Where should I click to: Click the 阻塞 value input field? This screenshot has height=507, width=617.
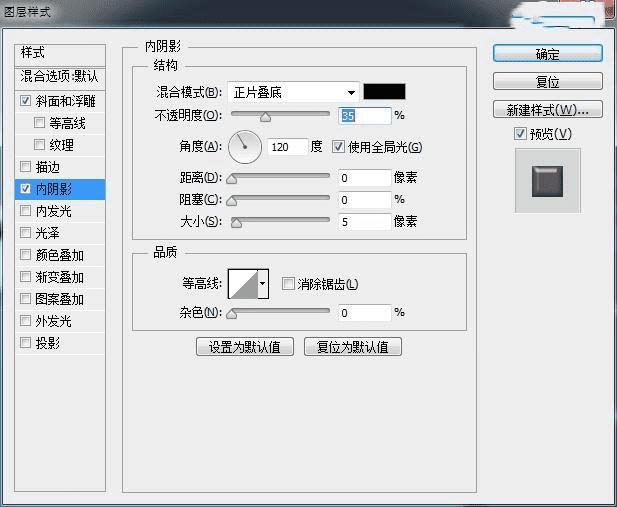(365, 200)
